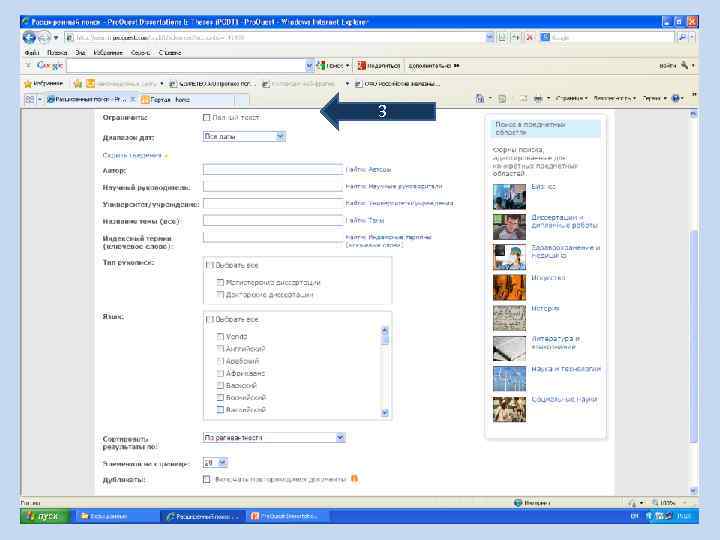Close the Google toolbar with X
The image size is (720, 540).
click(28, 66)
